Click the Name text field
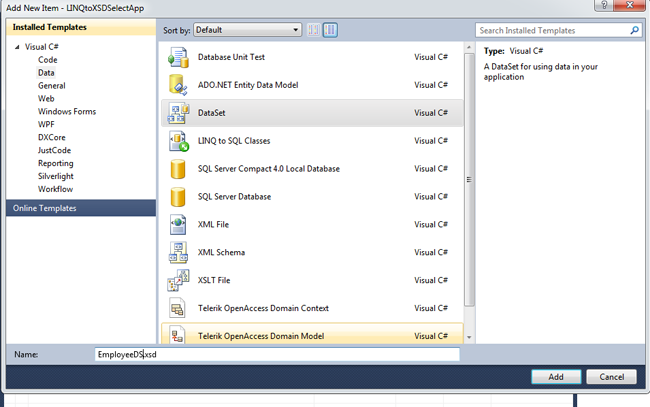This screenshot has height=407, width=650. tap(277, 354)
